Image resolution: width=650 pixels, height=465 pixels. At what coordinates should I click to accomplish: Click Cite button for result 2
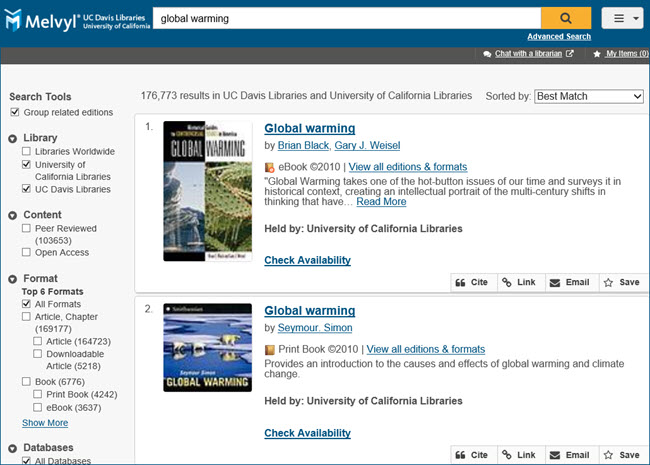[x=472, y=455]
